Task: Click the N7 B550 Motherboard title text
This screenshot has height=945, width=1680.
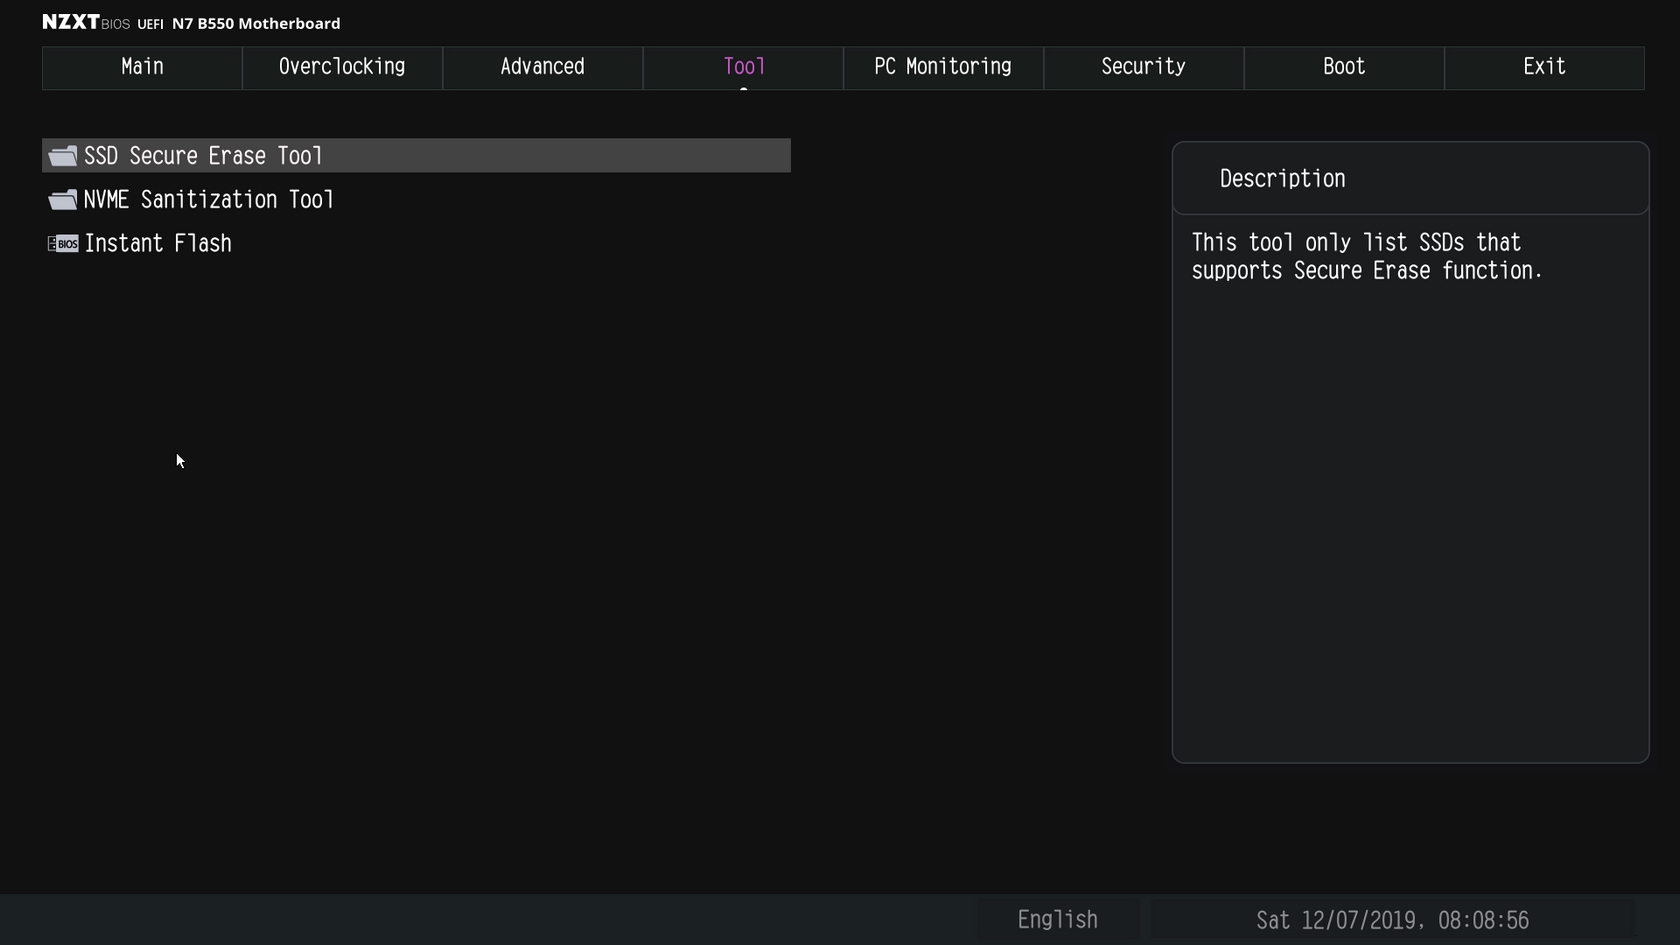Action: (256, 23)
